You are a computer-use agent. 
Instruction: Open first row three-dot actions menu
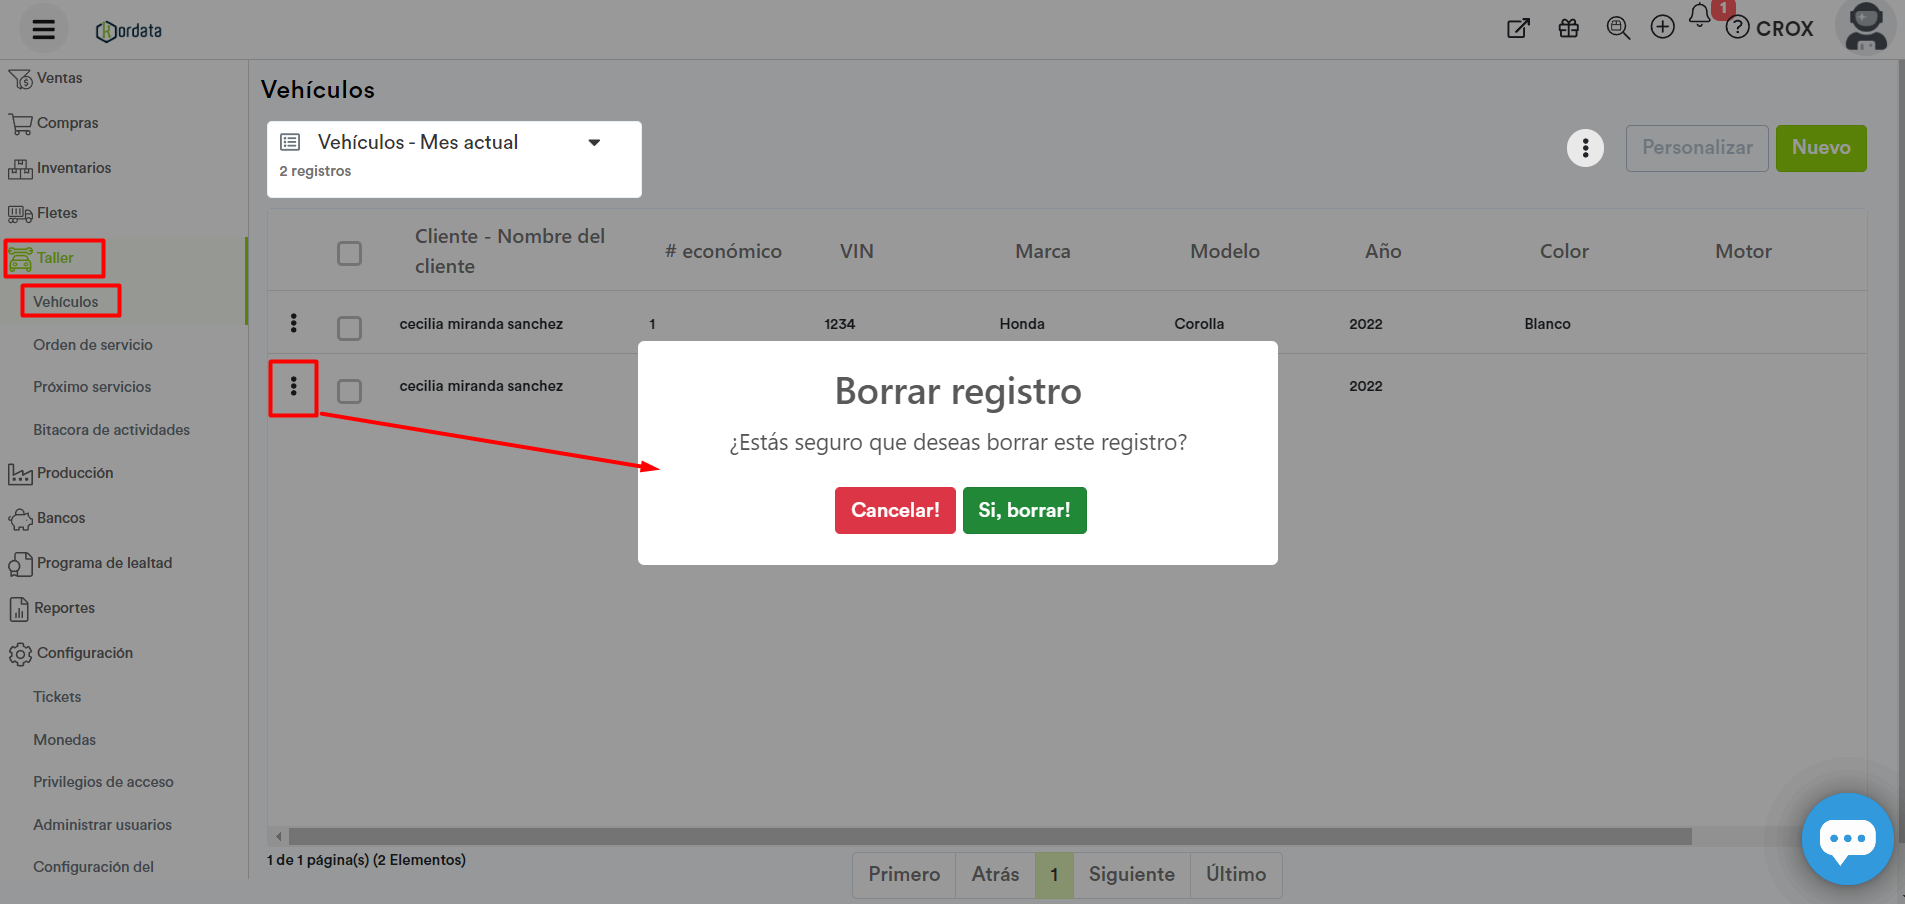293,323
